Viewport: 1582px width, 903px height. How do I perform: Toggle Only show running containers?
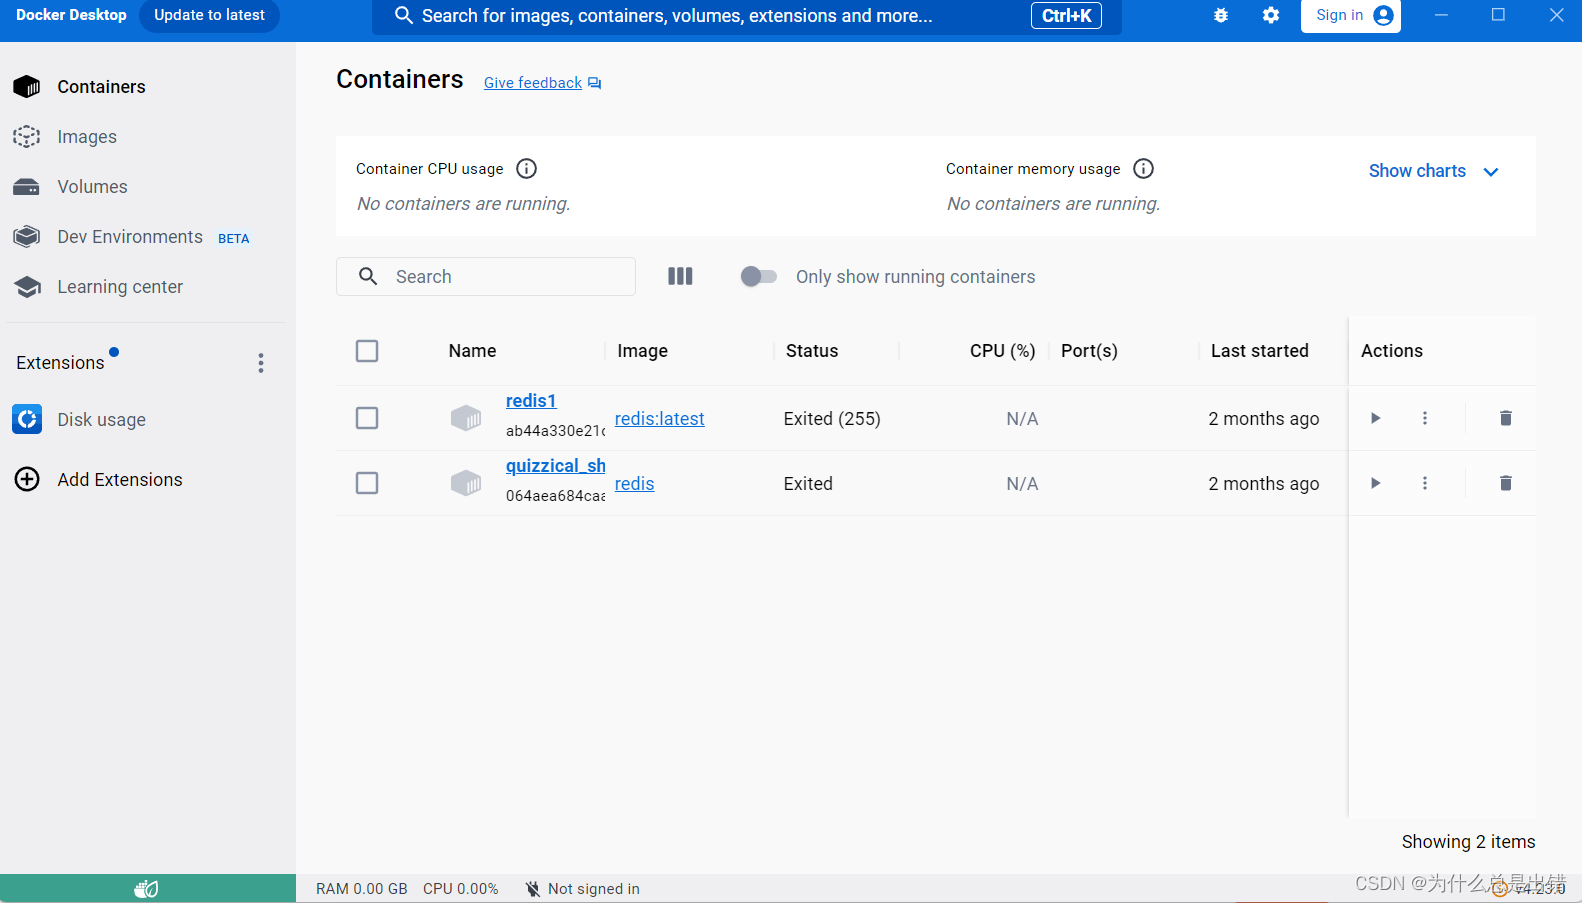point(759,277)
